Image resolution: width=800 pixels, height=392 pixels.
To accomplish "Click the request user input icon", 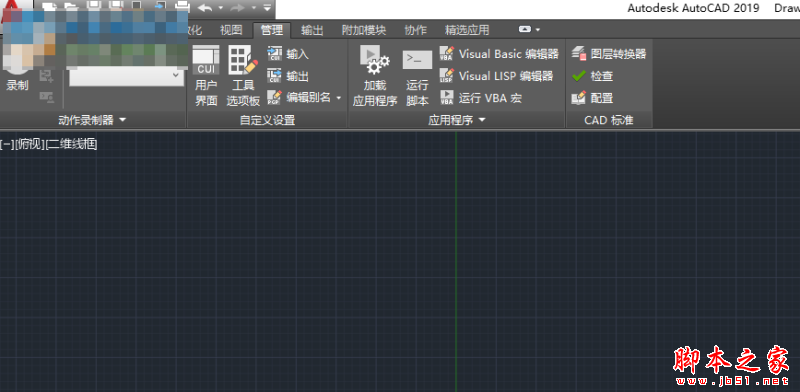I will click(46, 96).
